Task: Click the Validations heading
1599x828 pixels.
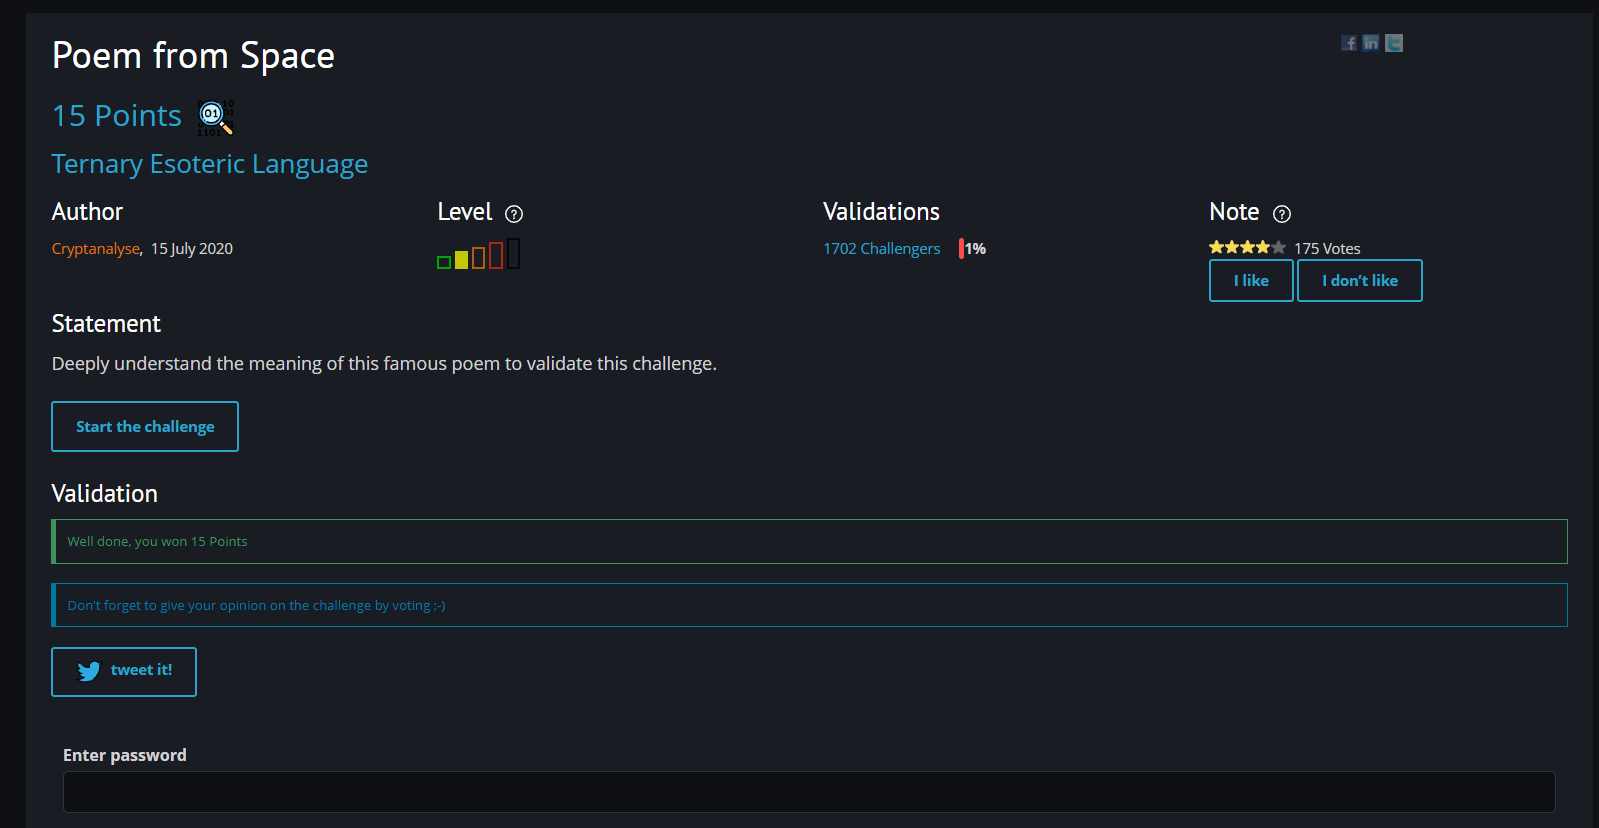Action: tap(881, 212)
